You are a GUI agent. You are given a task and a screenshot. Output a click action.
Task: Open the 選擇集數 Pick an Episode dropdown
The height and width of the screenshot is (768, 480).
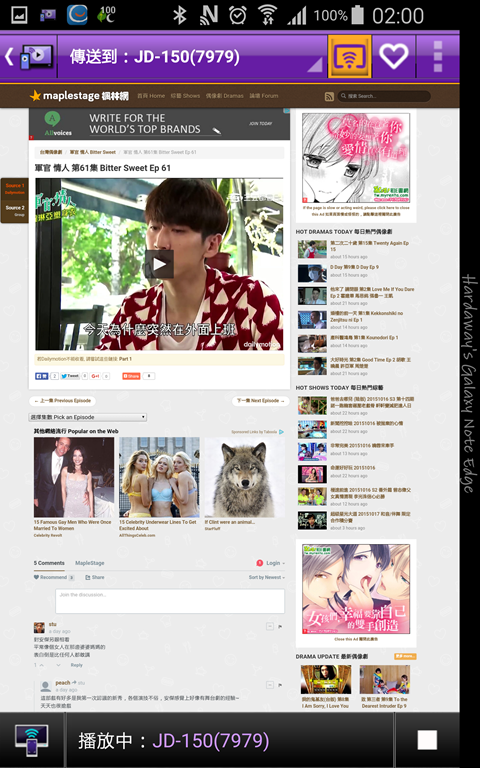tap(88, 417)
